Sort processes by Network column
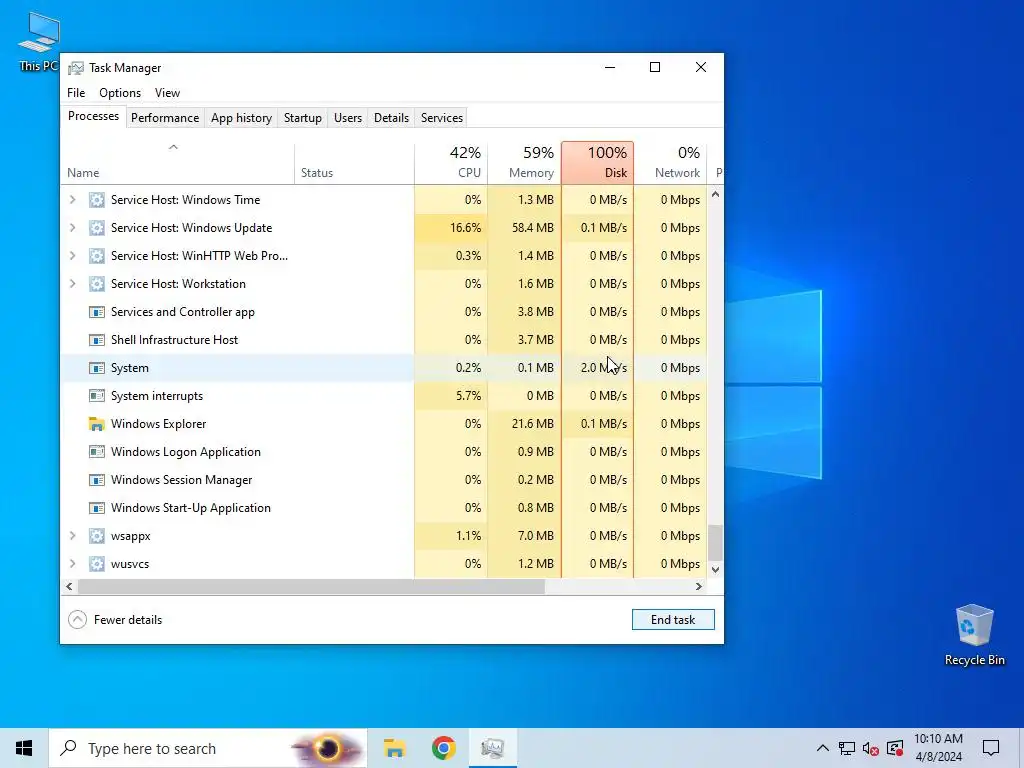 pyautogui.click(x=670, y=163)
